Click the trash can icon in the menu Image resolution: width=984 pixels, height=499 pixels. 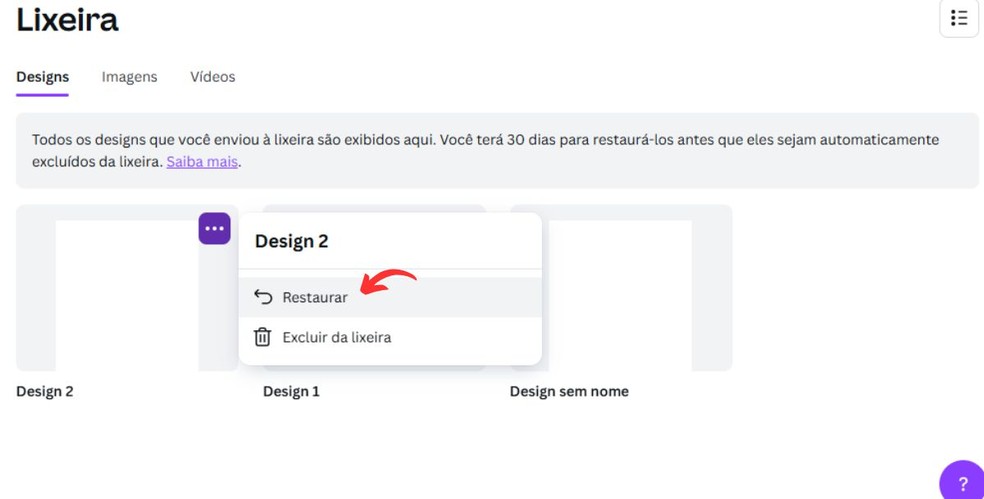262,337
